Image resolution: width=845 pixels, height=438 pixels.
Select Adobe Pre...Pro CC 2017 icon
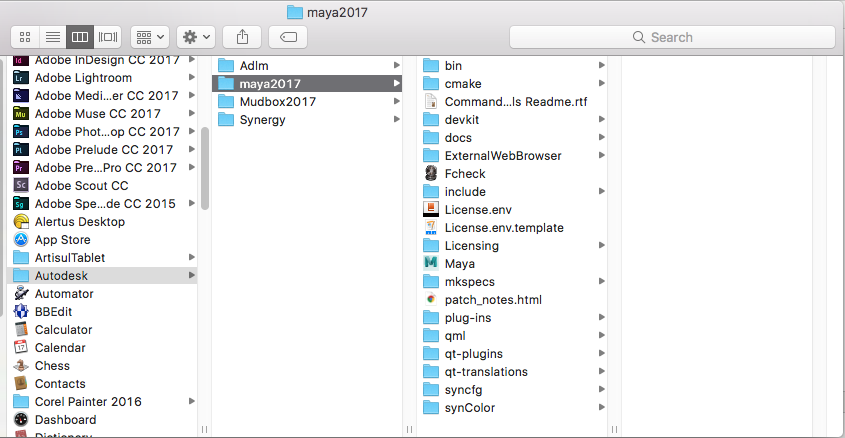tap(20, 168)
